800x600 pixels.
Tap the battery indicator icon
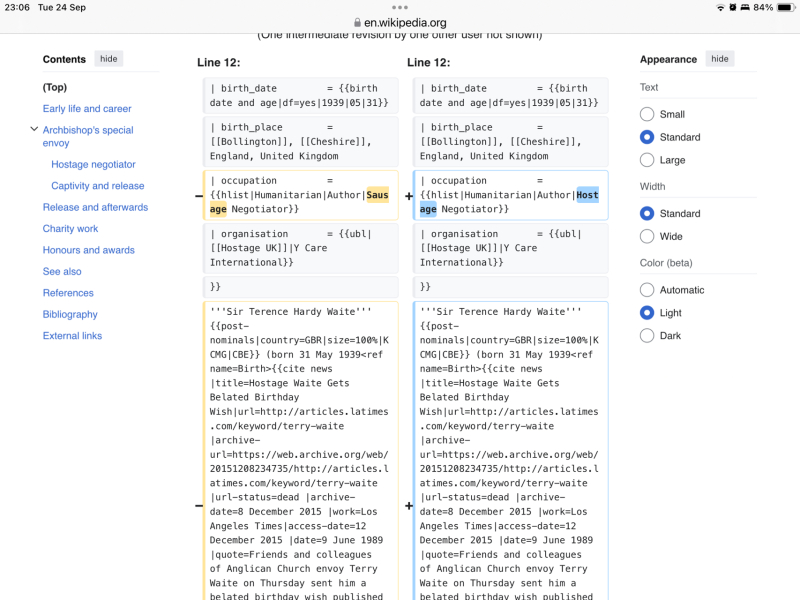point(784,7)
